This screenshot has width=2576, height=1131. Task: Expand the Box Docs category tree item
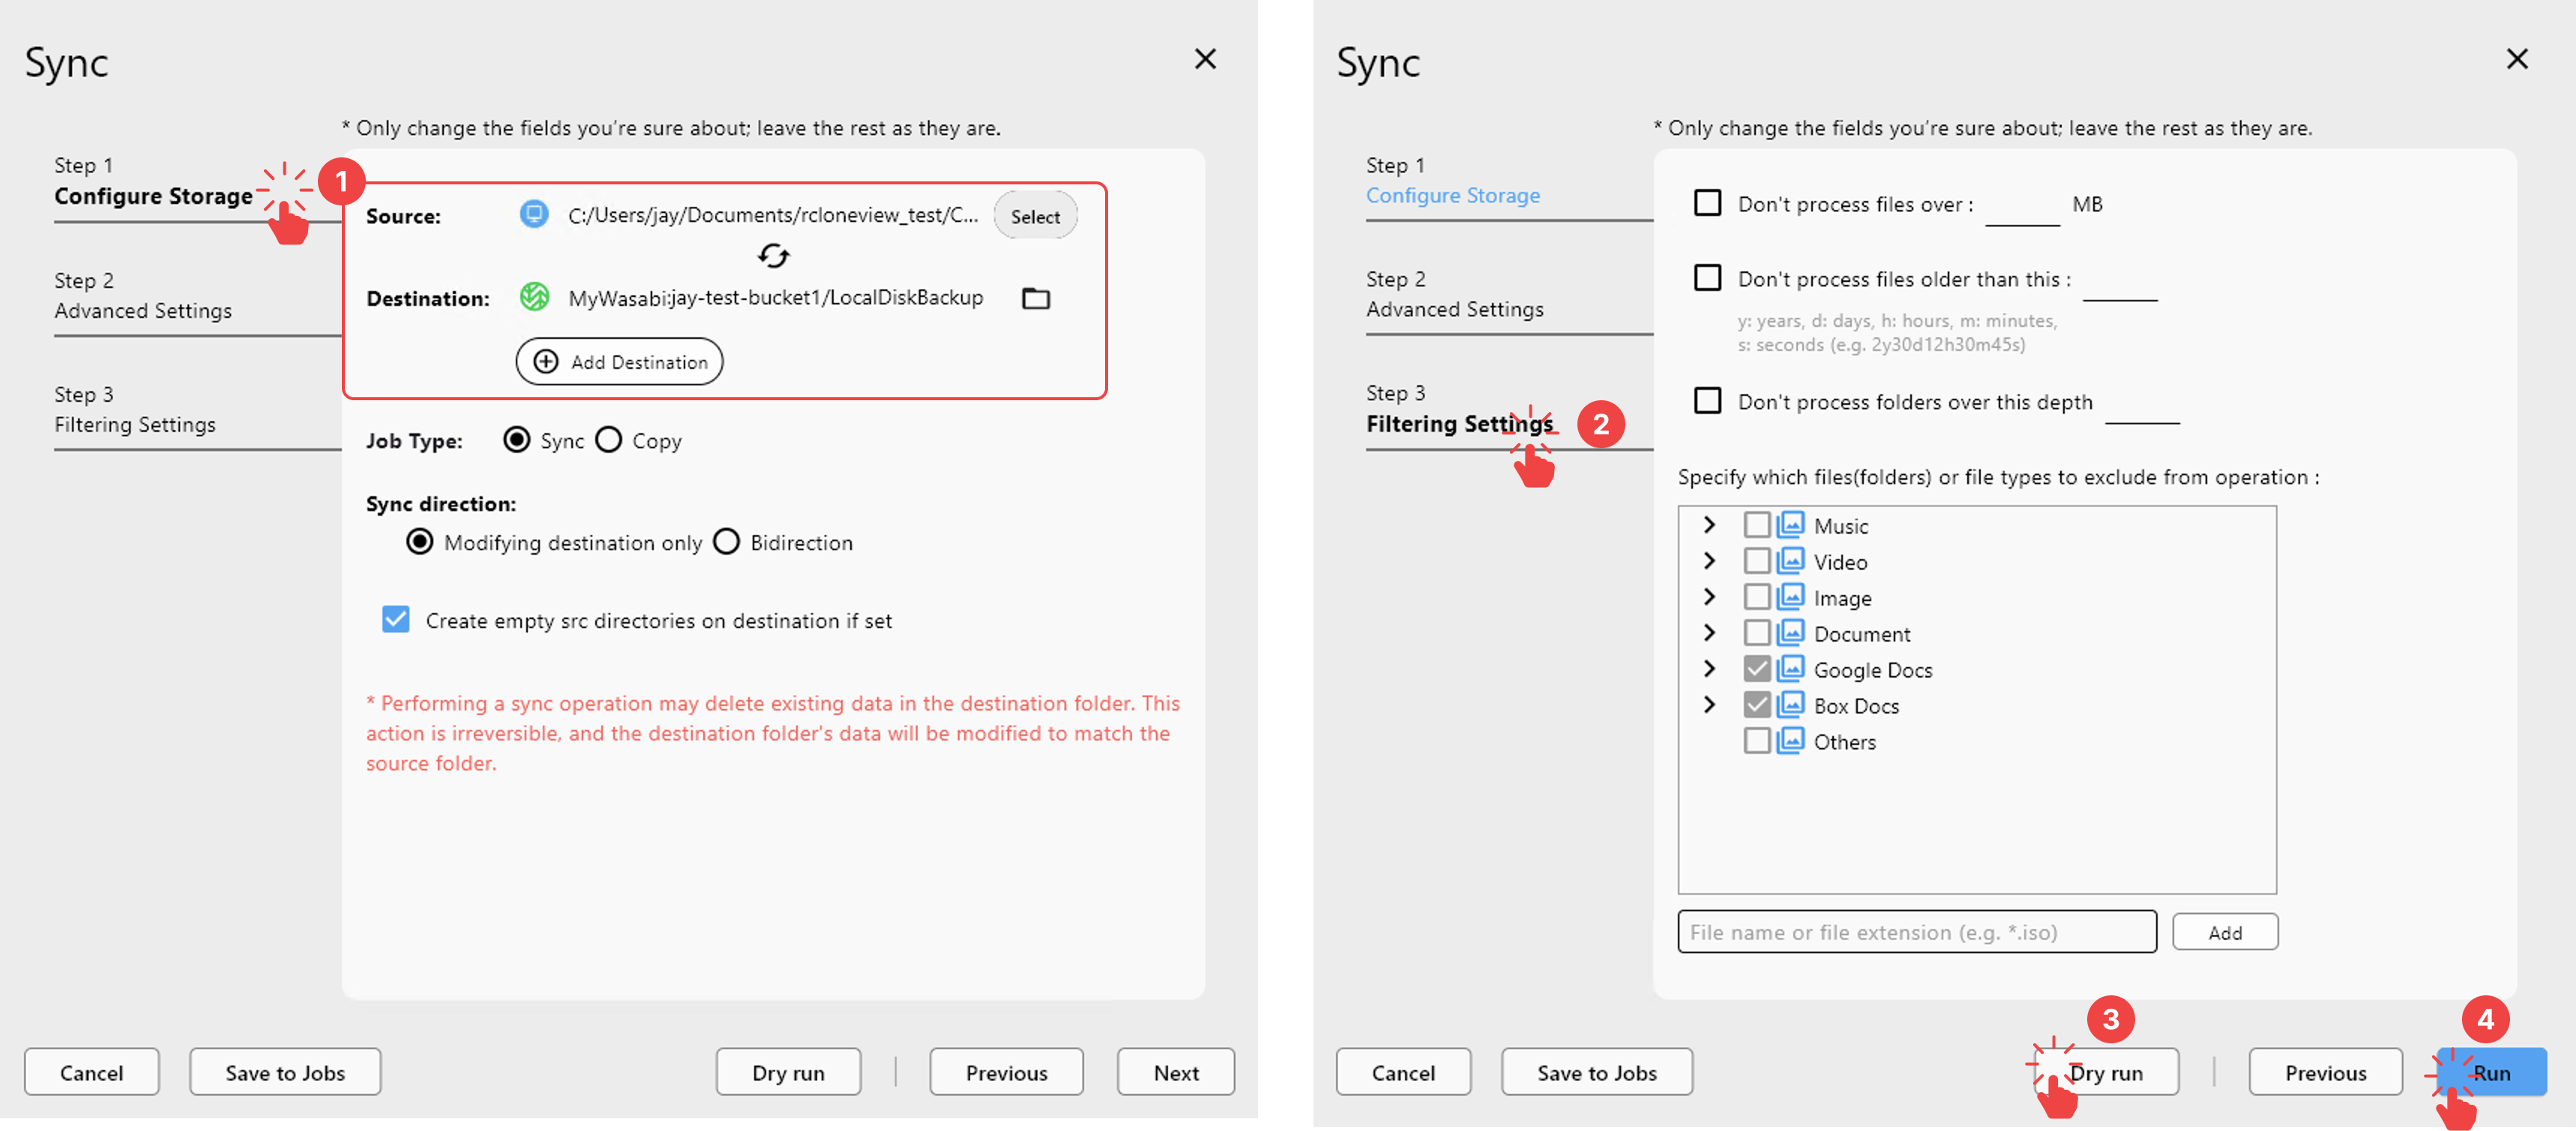click(x=1710, y=705)
